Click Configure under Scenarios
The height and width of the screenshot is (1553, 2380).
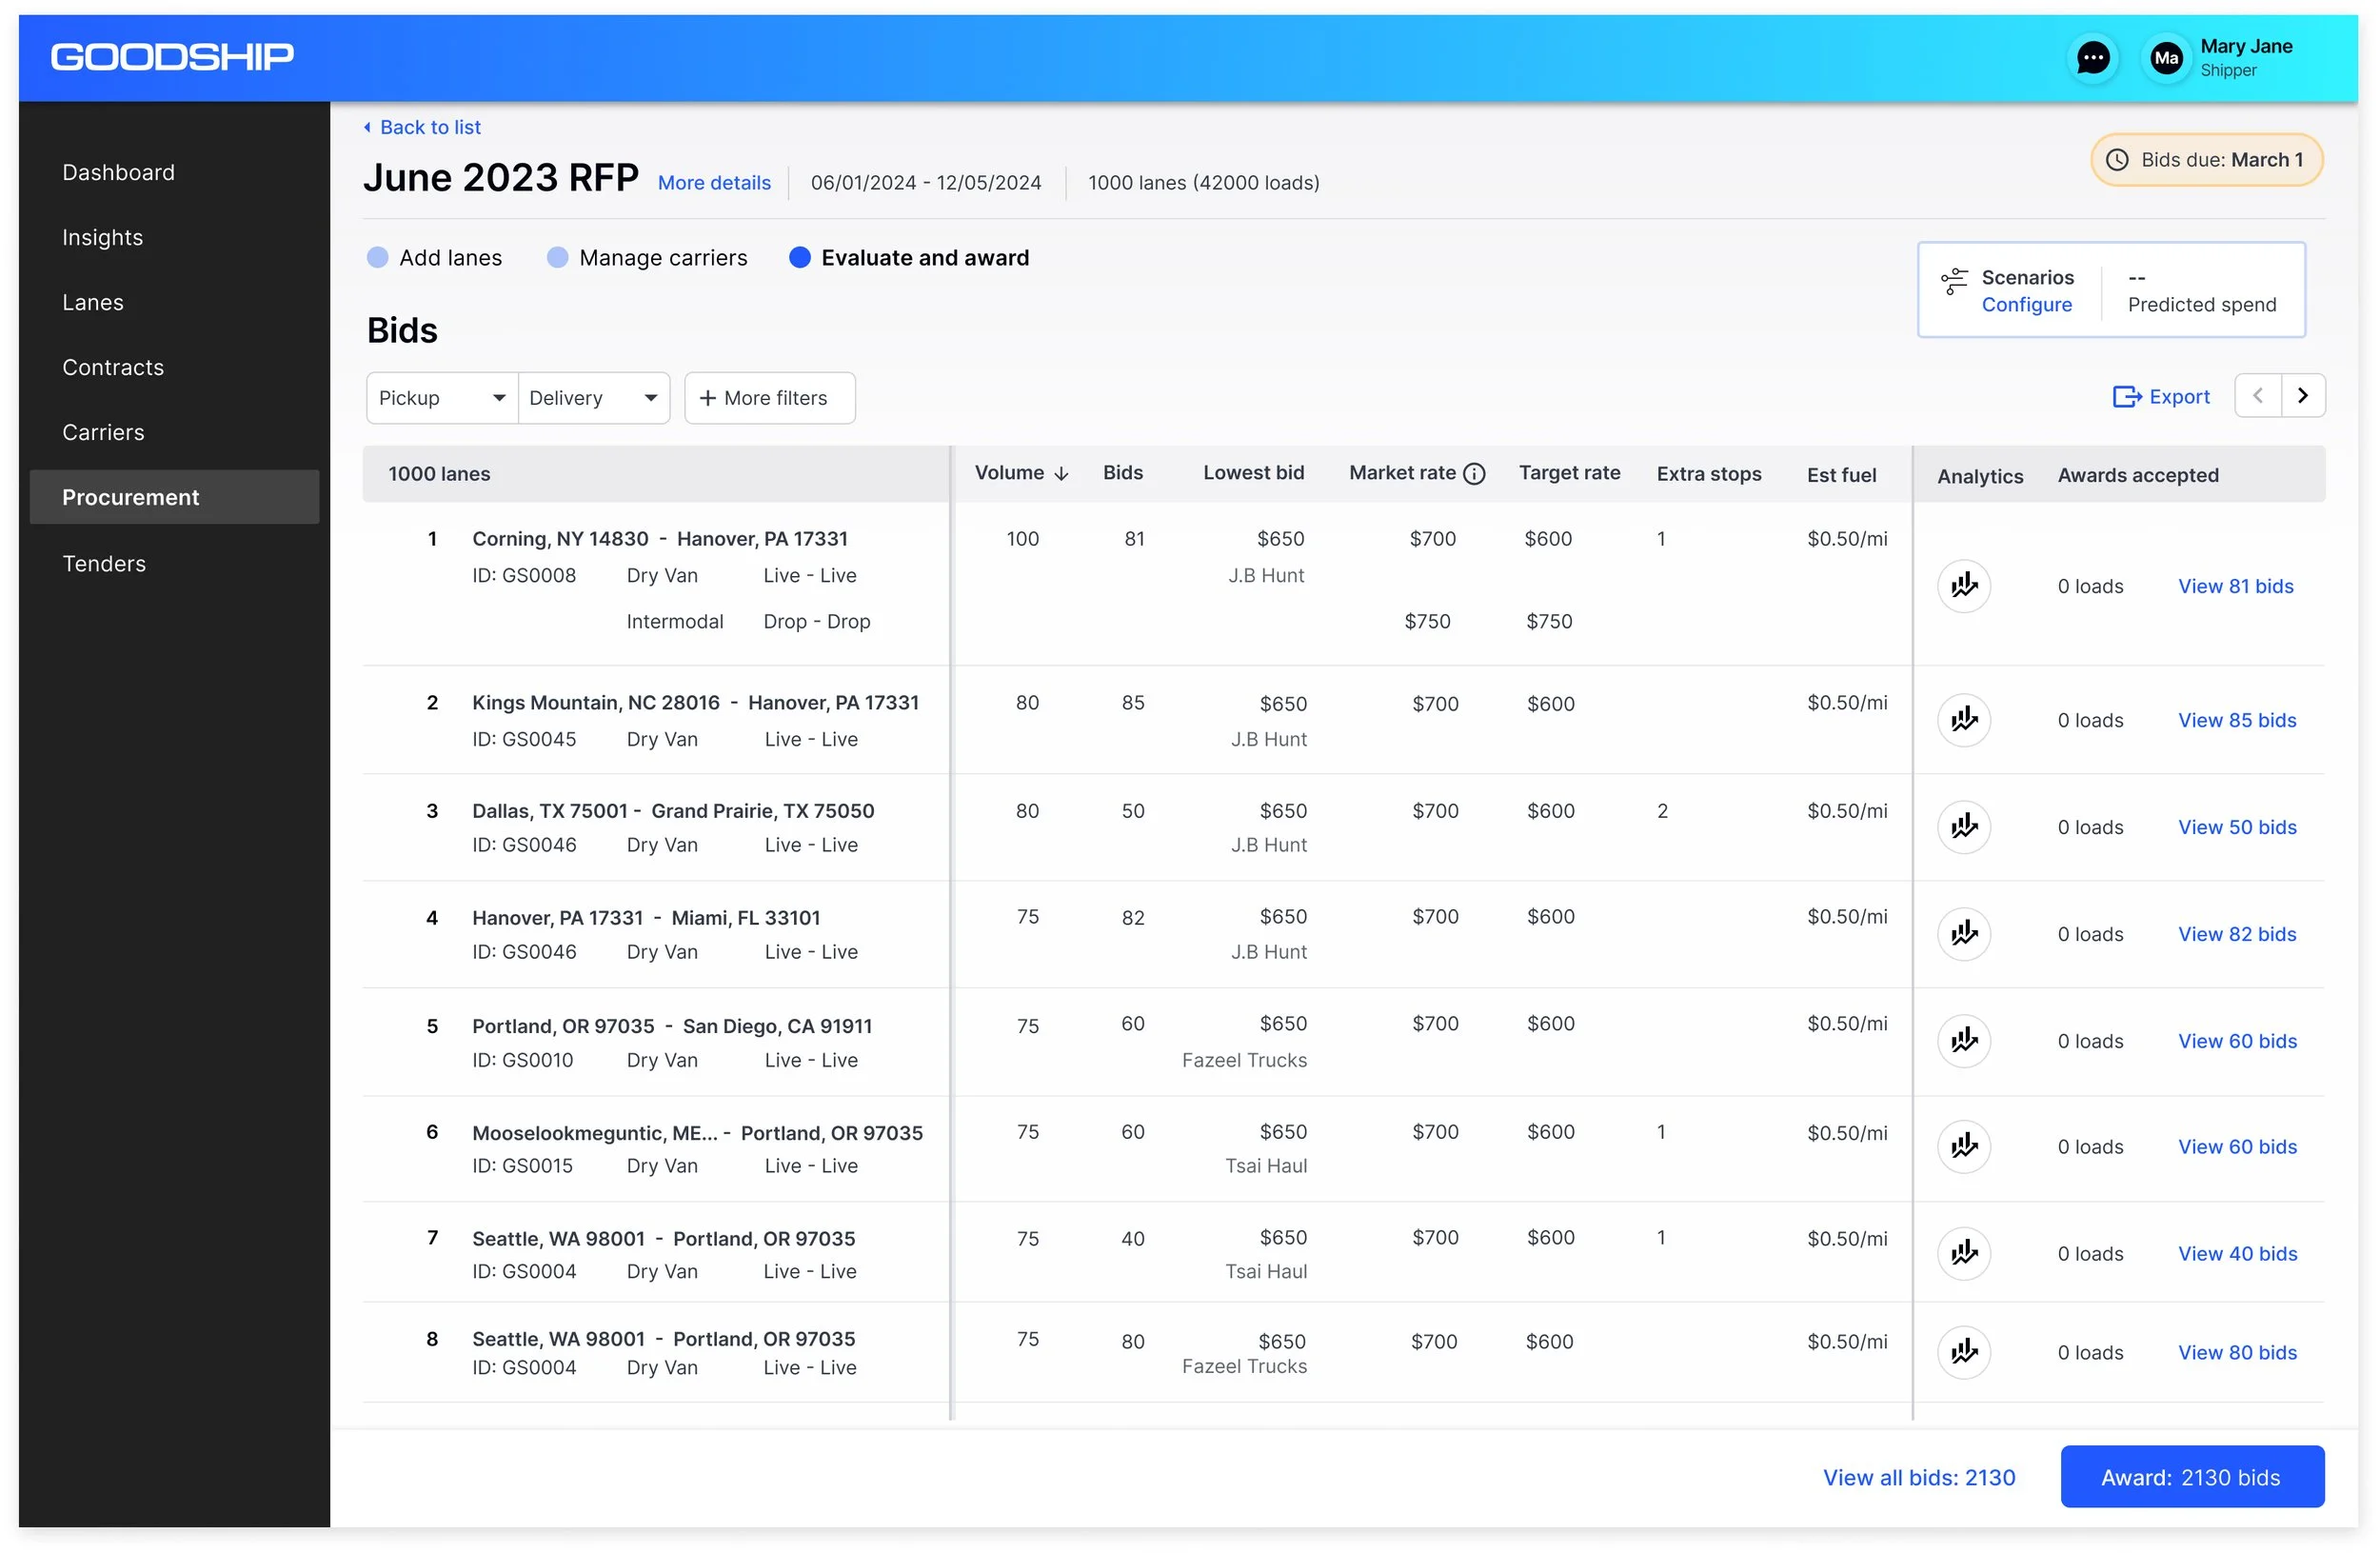(x=2026, y=305)
